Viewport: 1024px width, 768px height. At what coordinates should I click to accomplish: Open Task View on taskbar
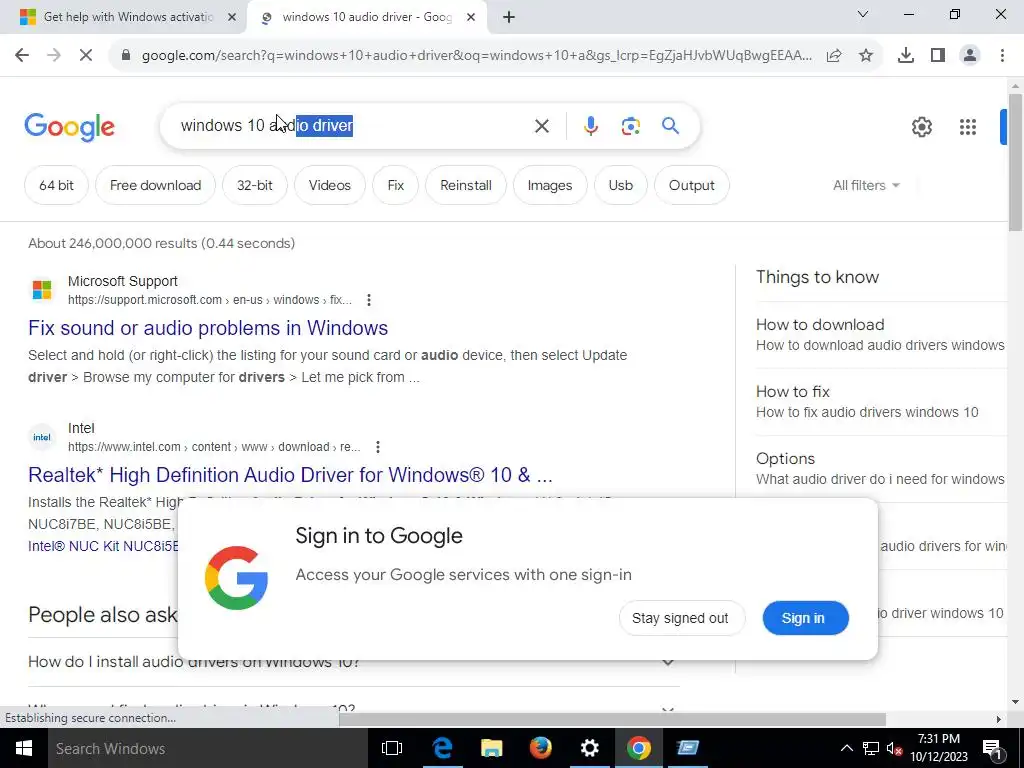coord(392,748)
